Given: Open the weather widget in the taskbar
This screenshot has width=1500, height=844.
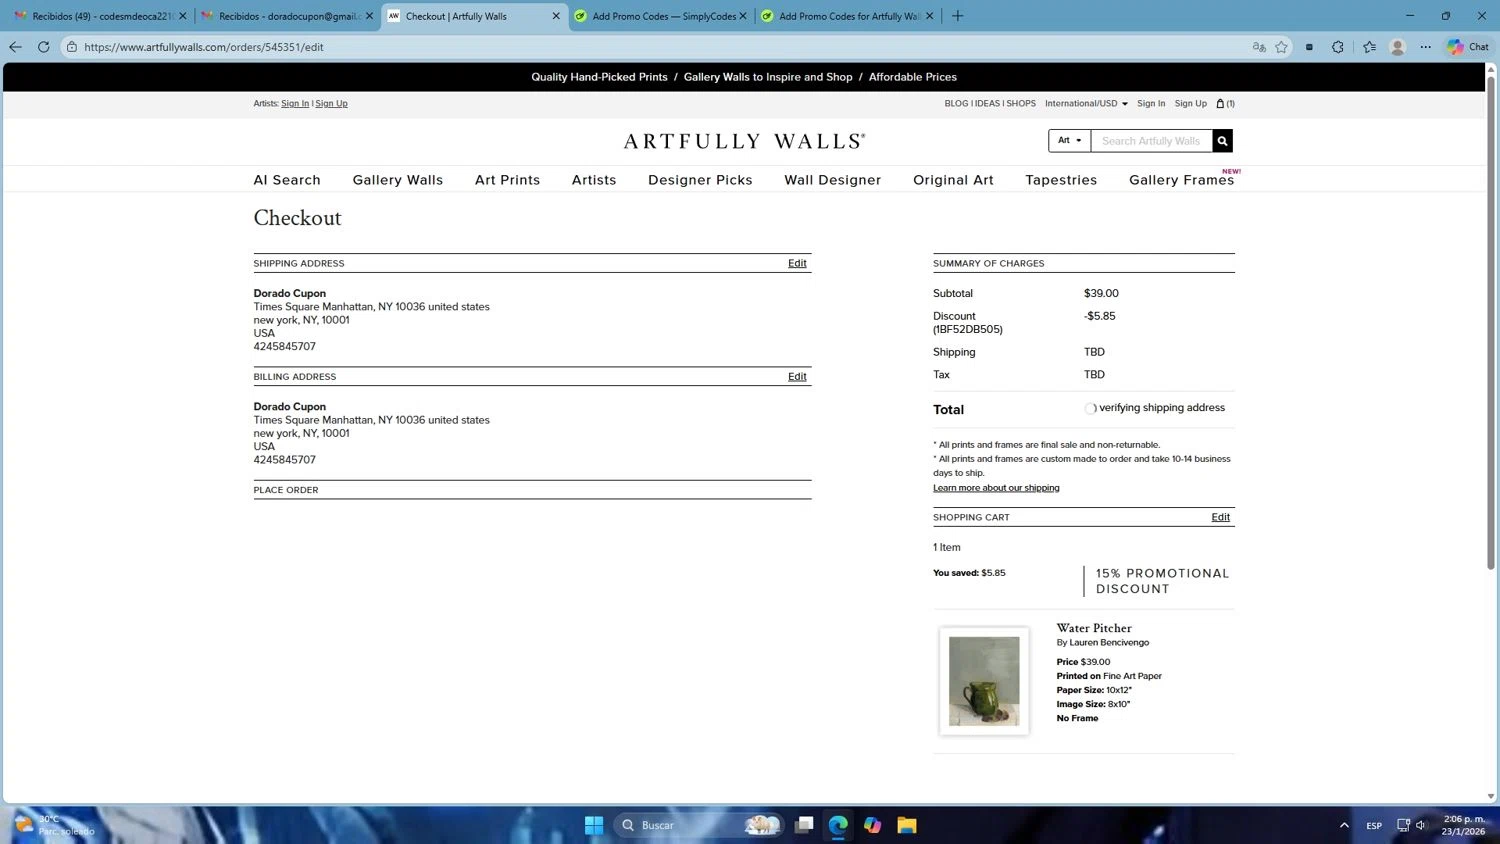Looking at the screenshot, I should (55, 825).
